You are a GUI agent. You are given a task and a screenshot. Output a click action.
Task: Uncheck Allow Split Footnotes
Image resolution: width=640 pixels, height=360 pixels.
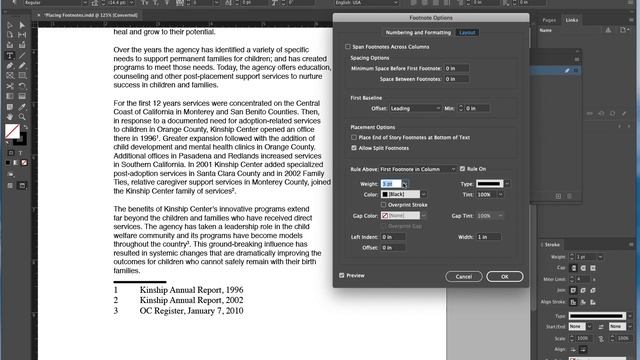[354, 148]
